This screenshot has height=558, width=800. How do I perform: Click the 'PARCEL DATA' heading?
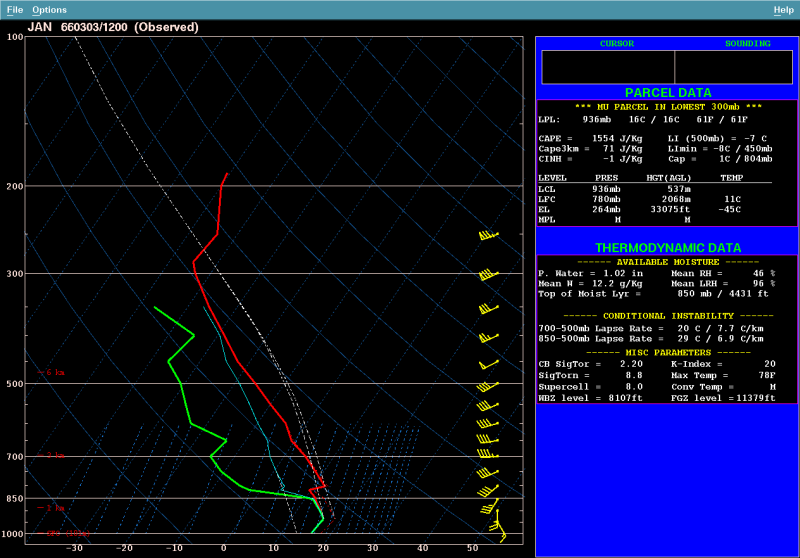(668, 92)
